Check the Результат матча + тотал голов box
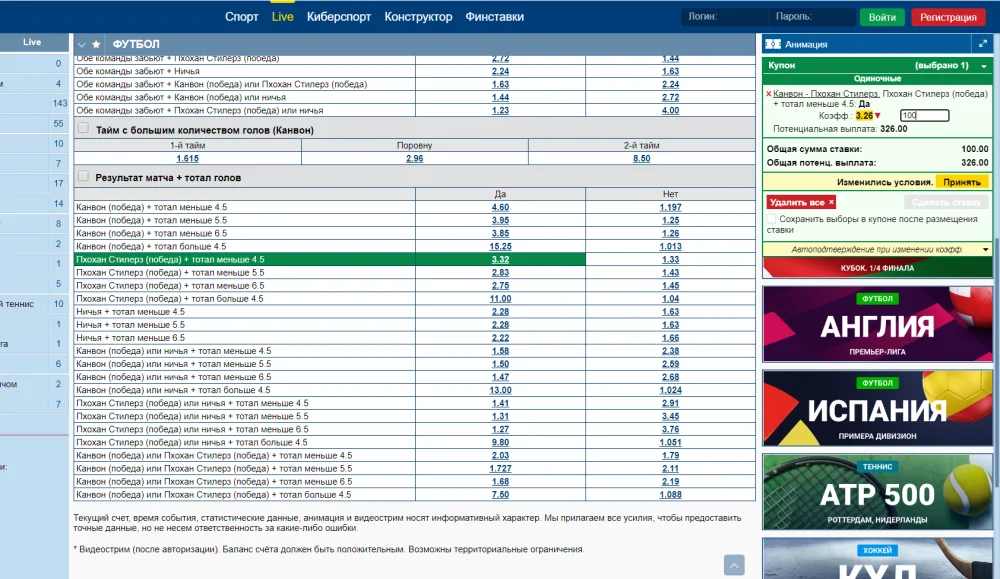The image size is (1000, 579). pos(84,176)
